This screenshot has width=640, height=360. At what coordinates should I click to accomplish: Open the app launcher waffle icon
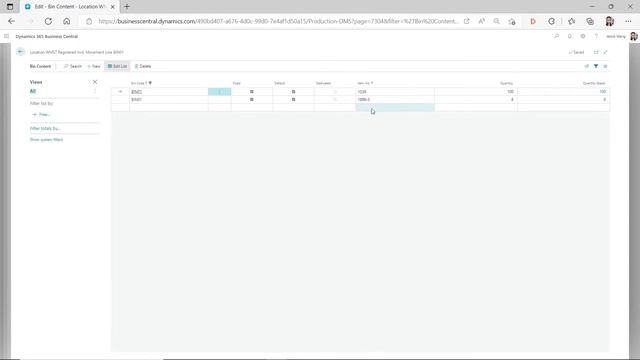click(x=7, y=36)
